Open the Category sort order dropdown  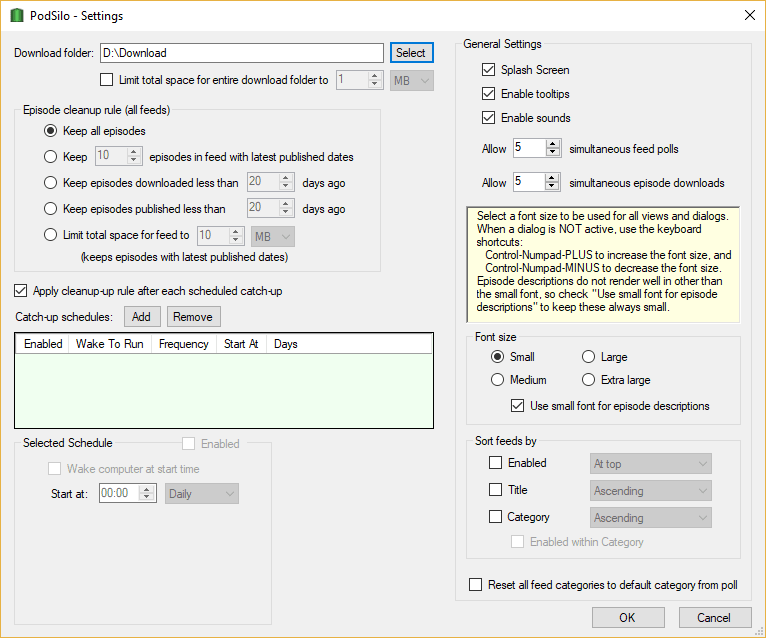(649, 518)
